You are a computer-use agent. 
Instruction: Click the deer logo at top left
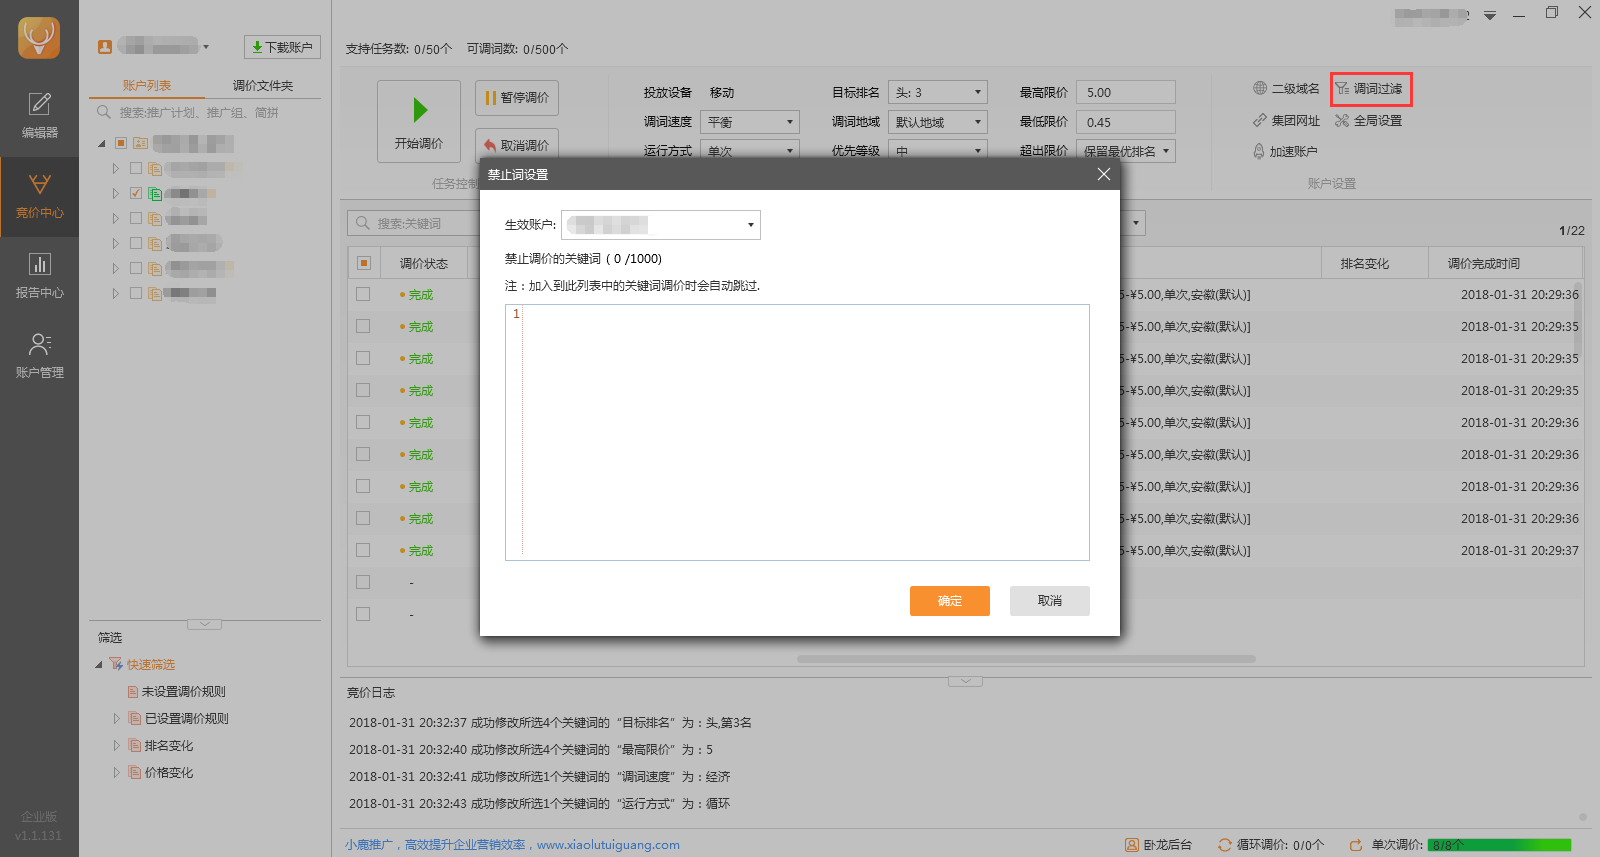(x=39, y=38)
